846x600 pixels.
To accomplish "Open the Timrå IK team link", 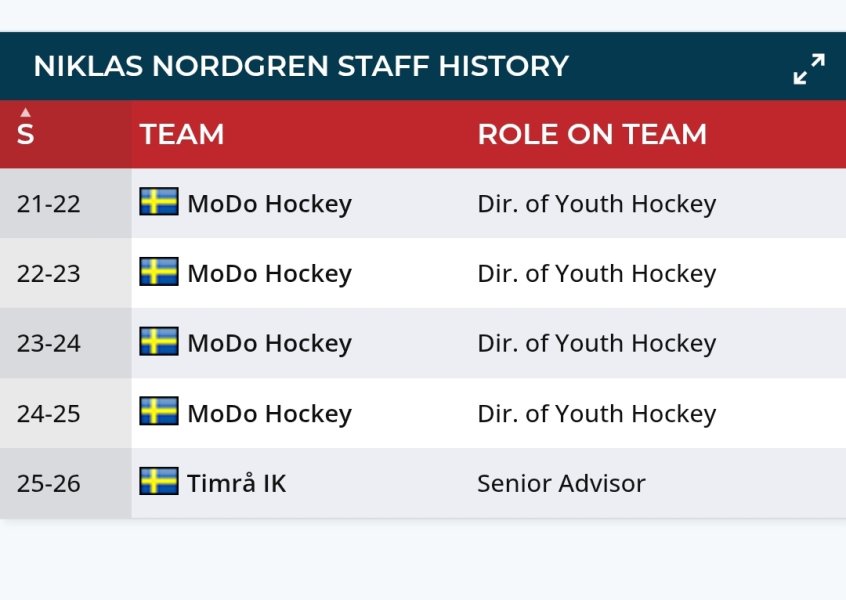I will 236,484.
